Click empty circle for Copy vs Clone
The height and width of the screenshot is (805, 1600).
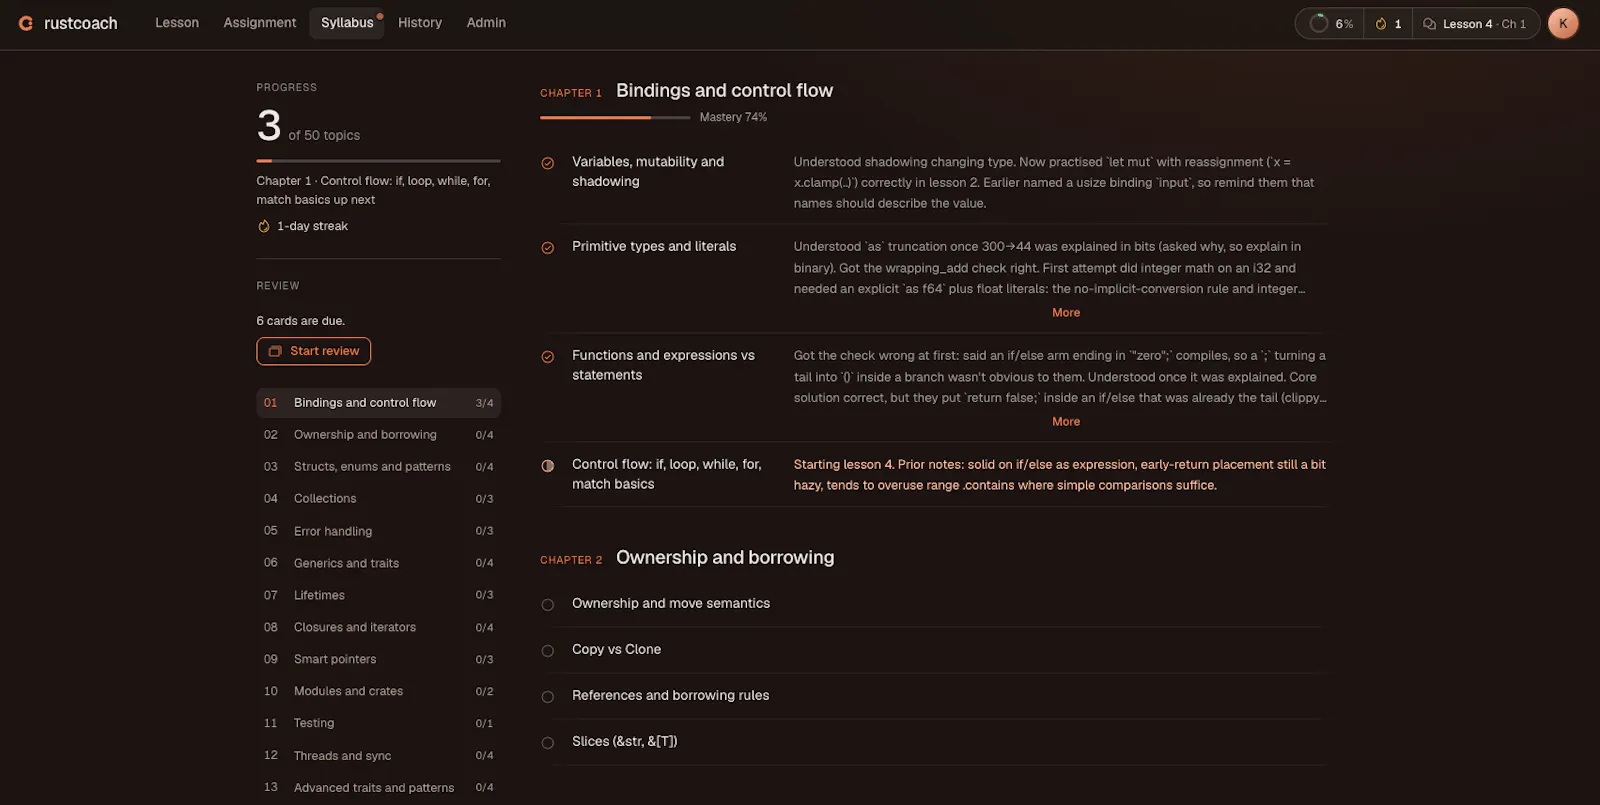548,651
